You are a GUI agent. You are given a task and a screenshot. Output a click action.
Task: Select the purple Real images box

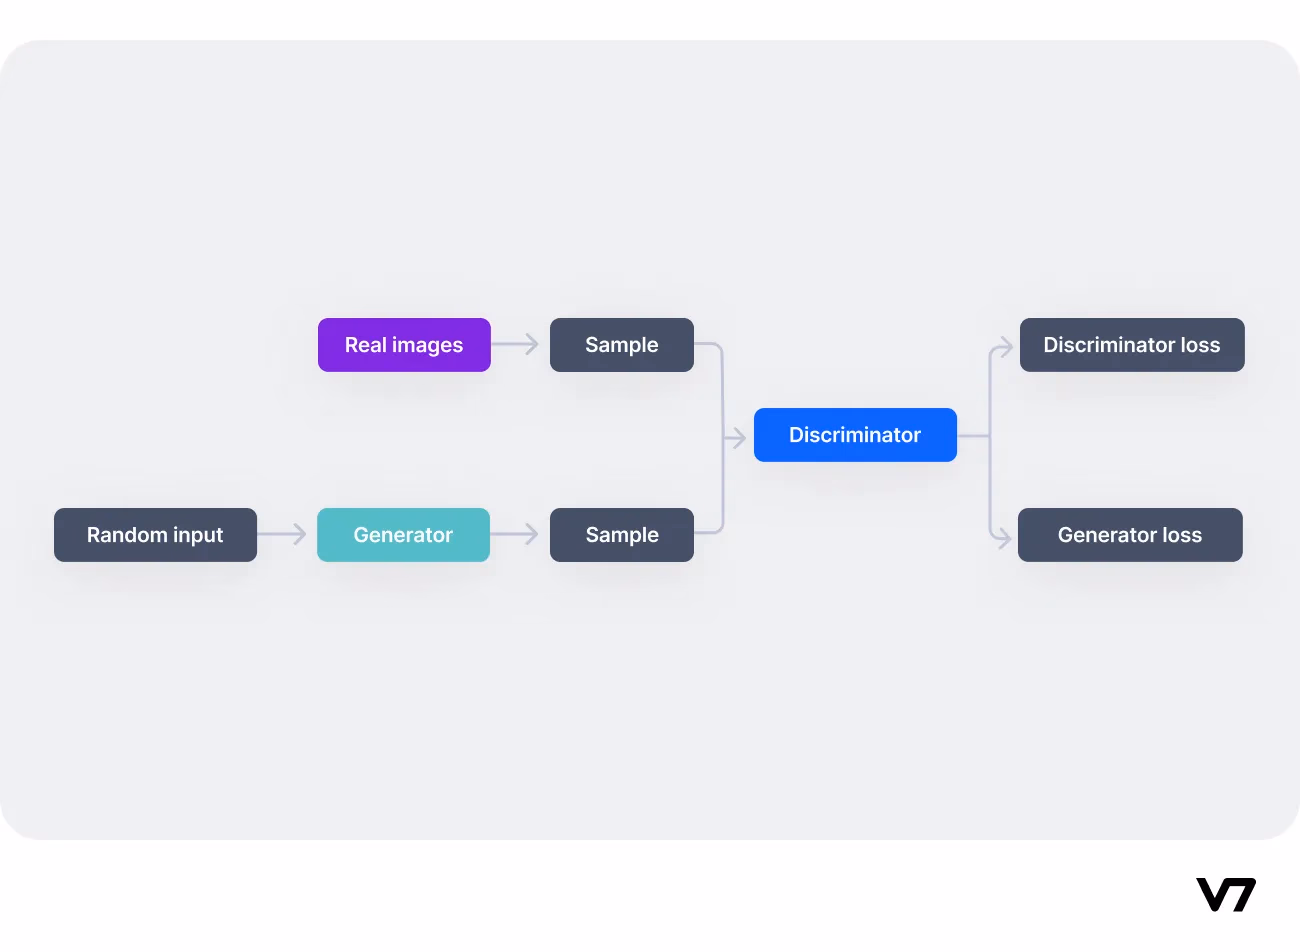[404, 345]
